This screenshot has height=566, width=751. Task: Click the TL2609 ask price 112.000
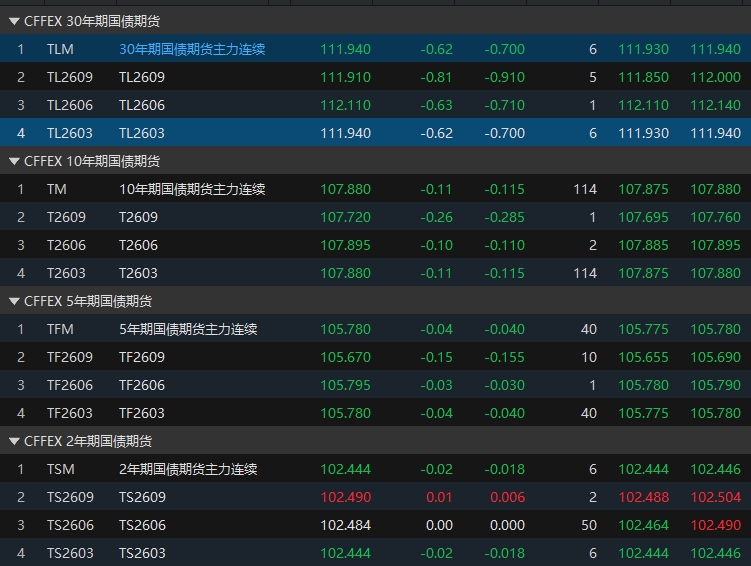coord(716,77)
